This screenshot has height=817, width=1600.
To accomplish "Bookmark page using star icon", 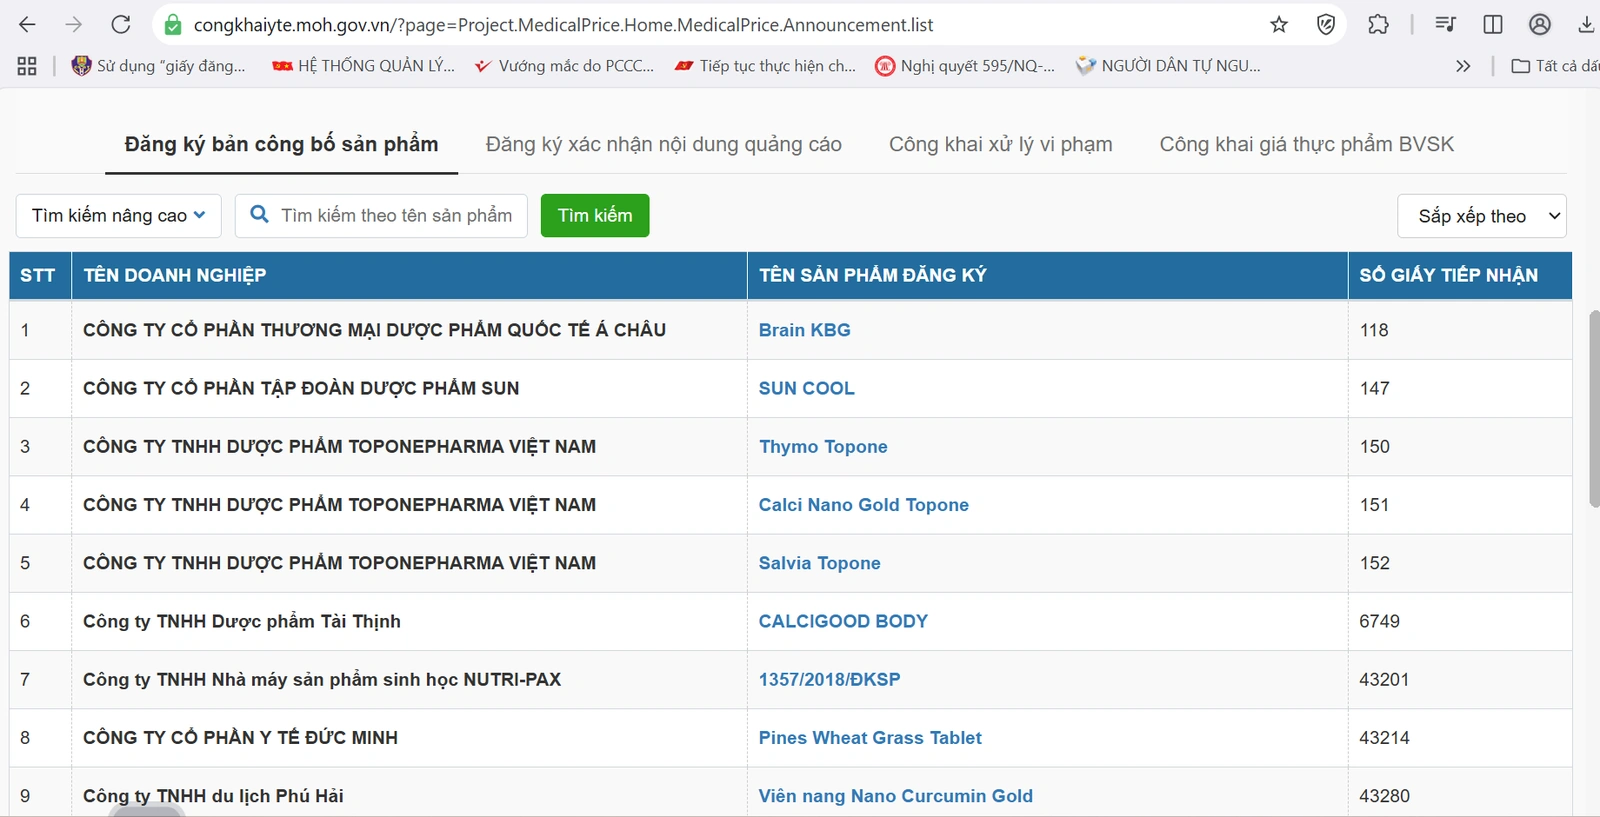I will click(x=1279, y=25).
